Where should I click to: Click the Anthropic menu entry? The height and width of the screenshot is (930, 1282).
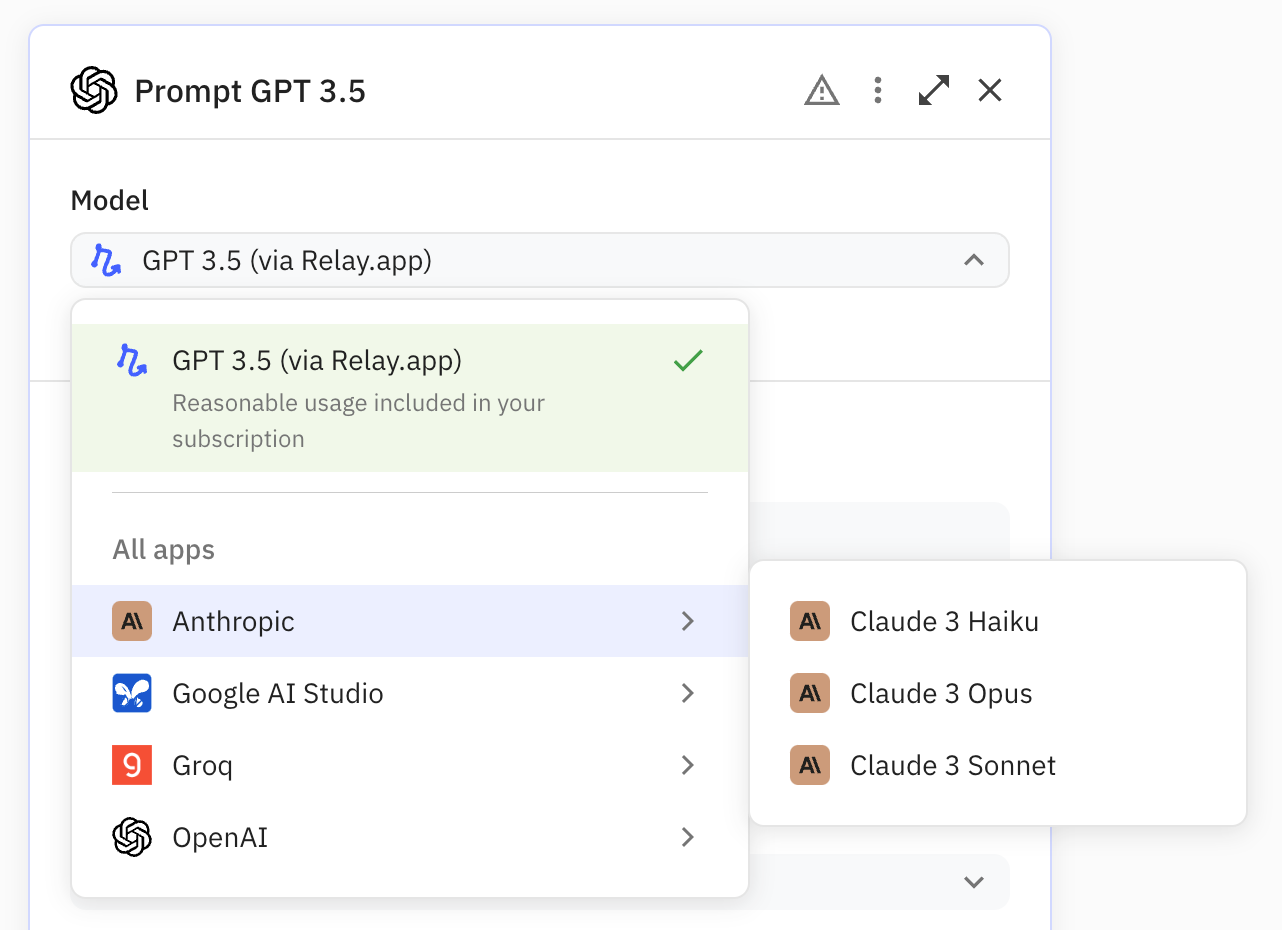tap(234, 621)
